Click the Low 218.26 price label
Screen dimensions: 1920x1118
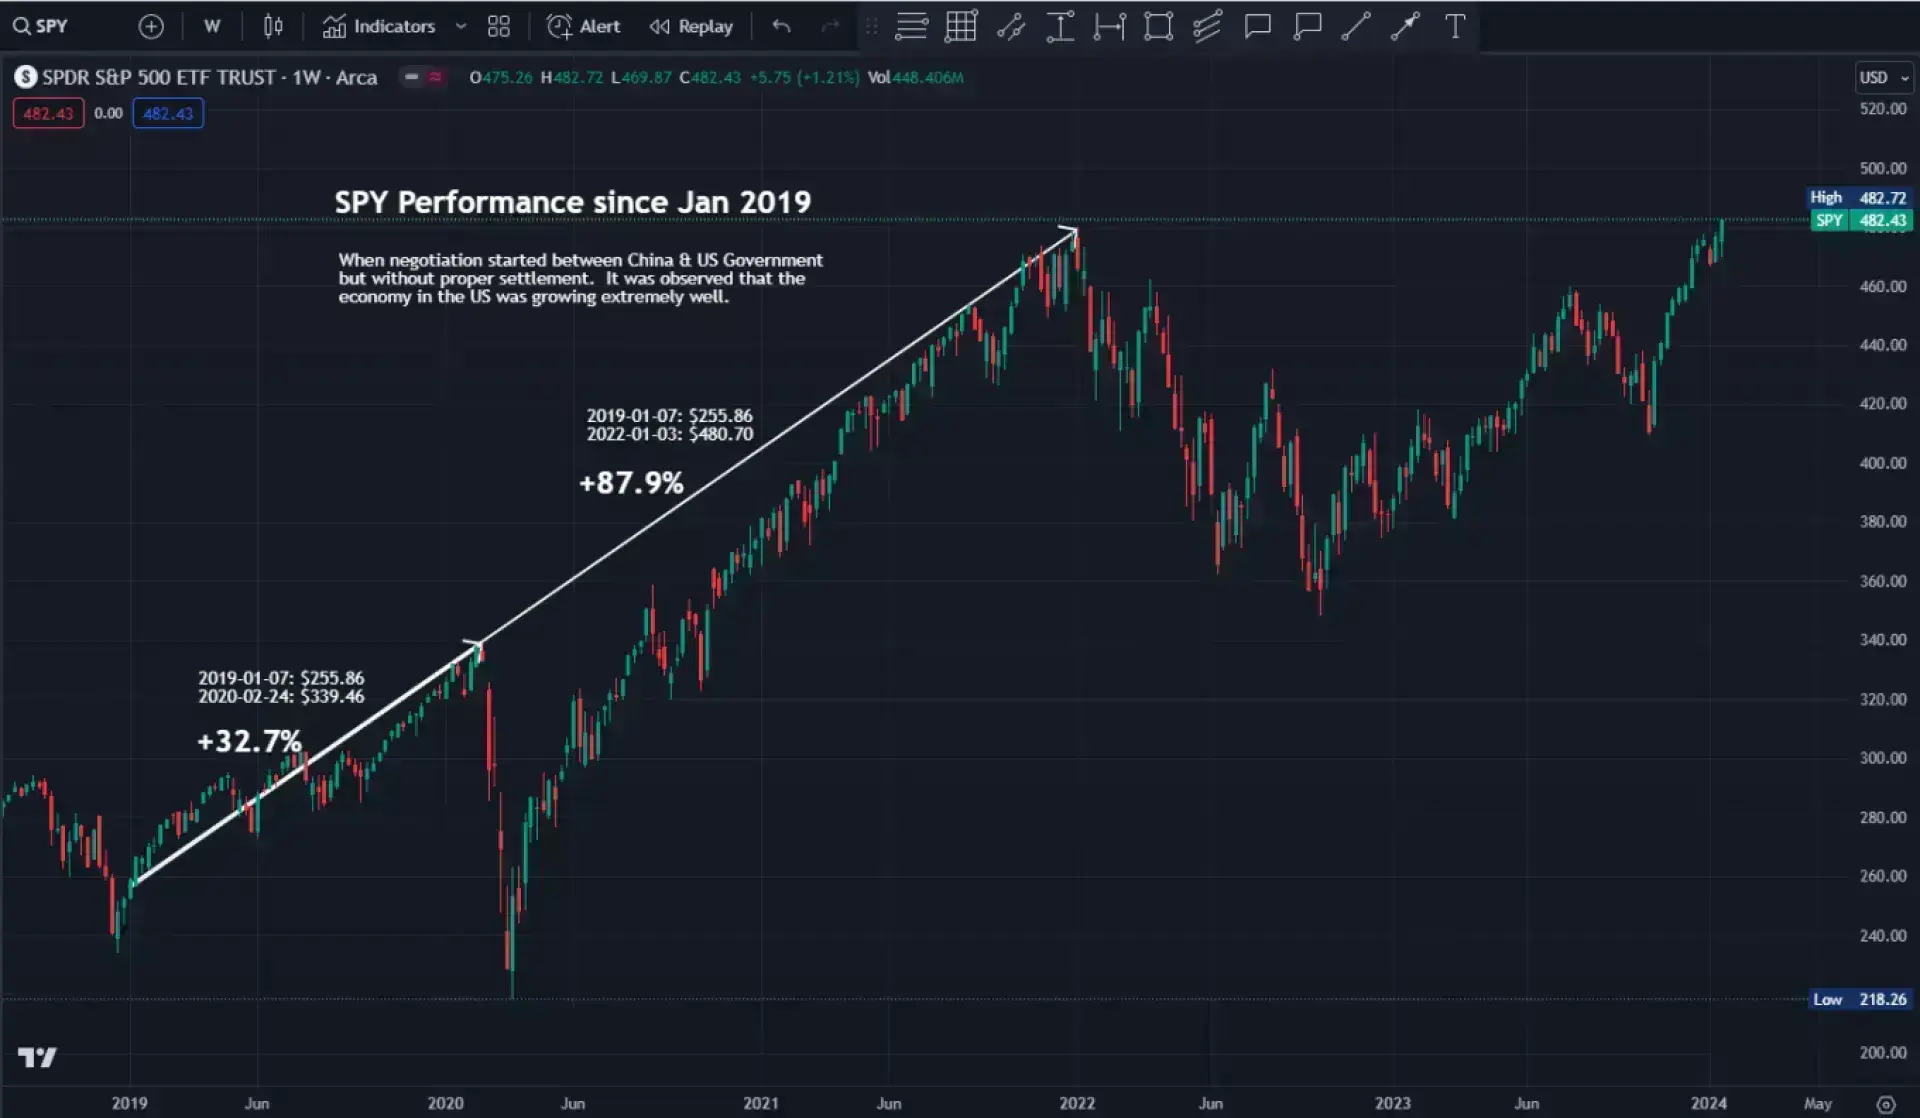point(1860,999)
